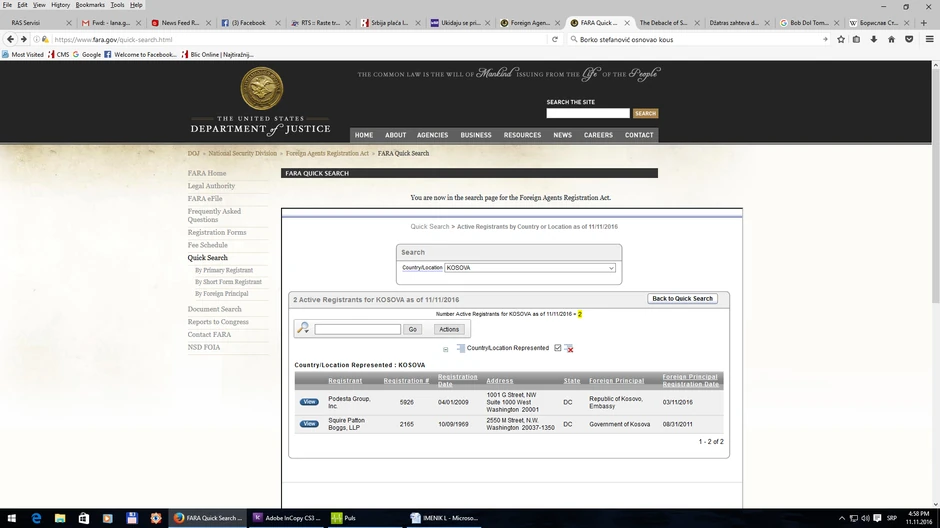940x528 pixels.
Task: Click the magnifier search icon in report toolbar
Action: (303, 328)
